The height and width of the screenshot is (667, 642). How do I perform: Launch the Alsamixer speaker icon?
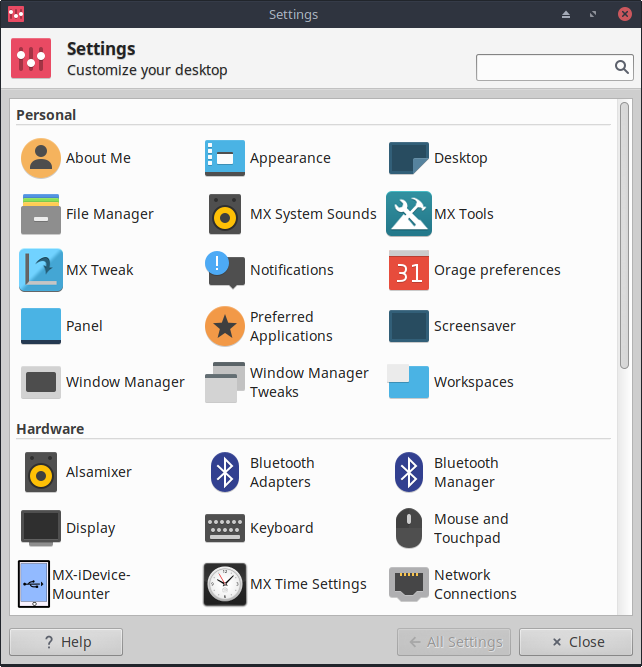click(41, 472)
